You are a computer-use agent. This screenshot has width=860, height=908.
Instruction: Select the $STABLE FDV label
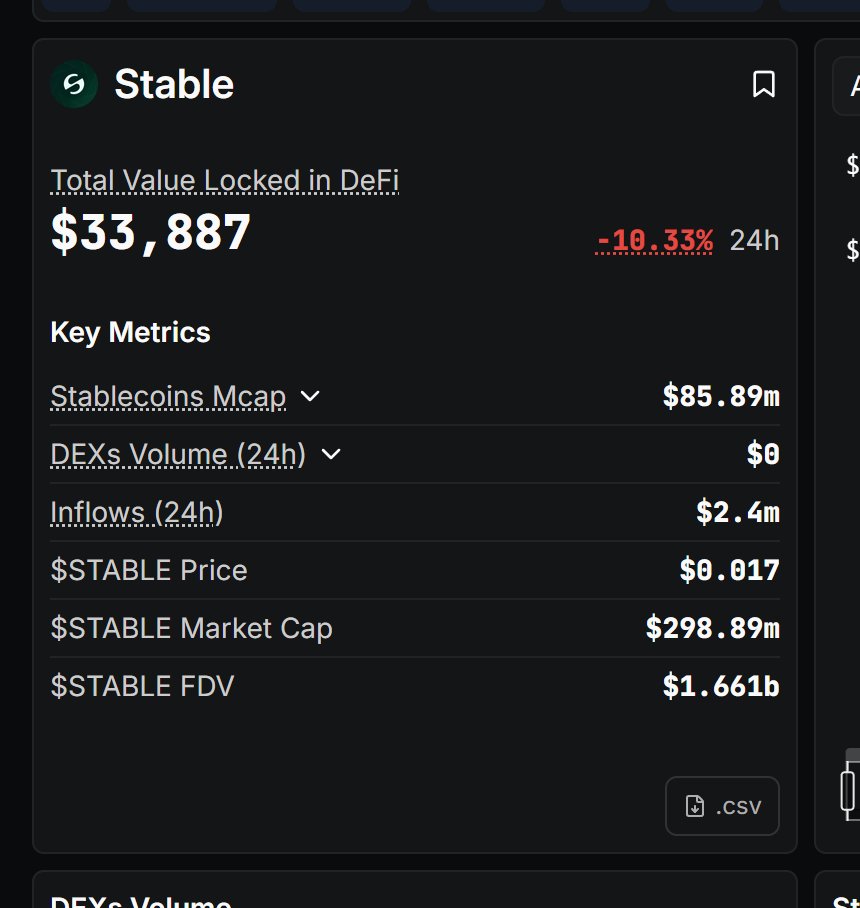(x=142, y=687)
